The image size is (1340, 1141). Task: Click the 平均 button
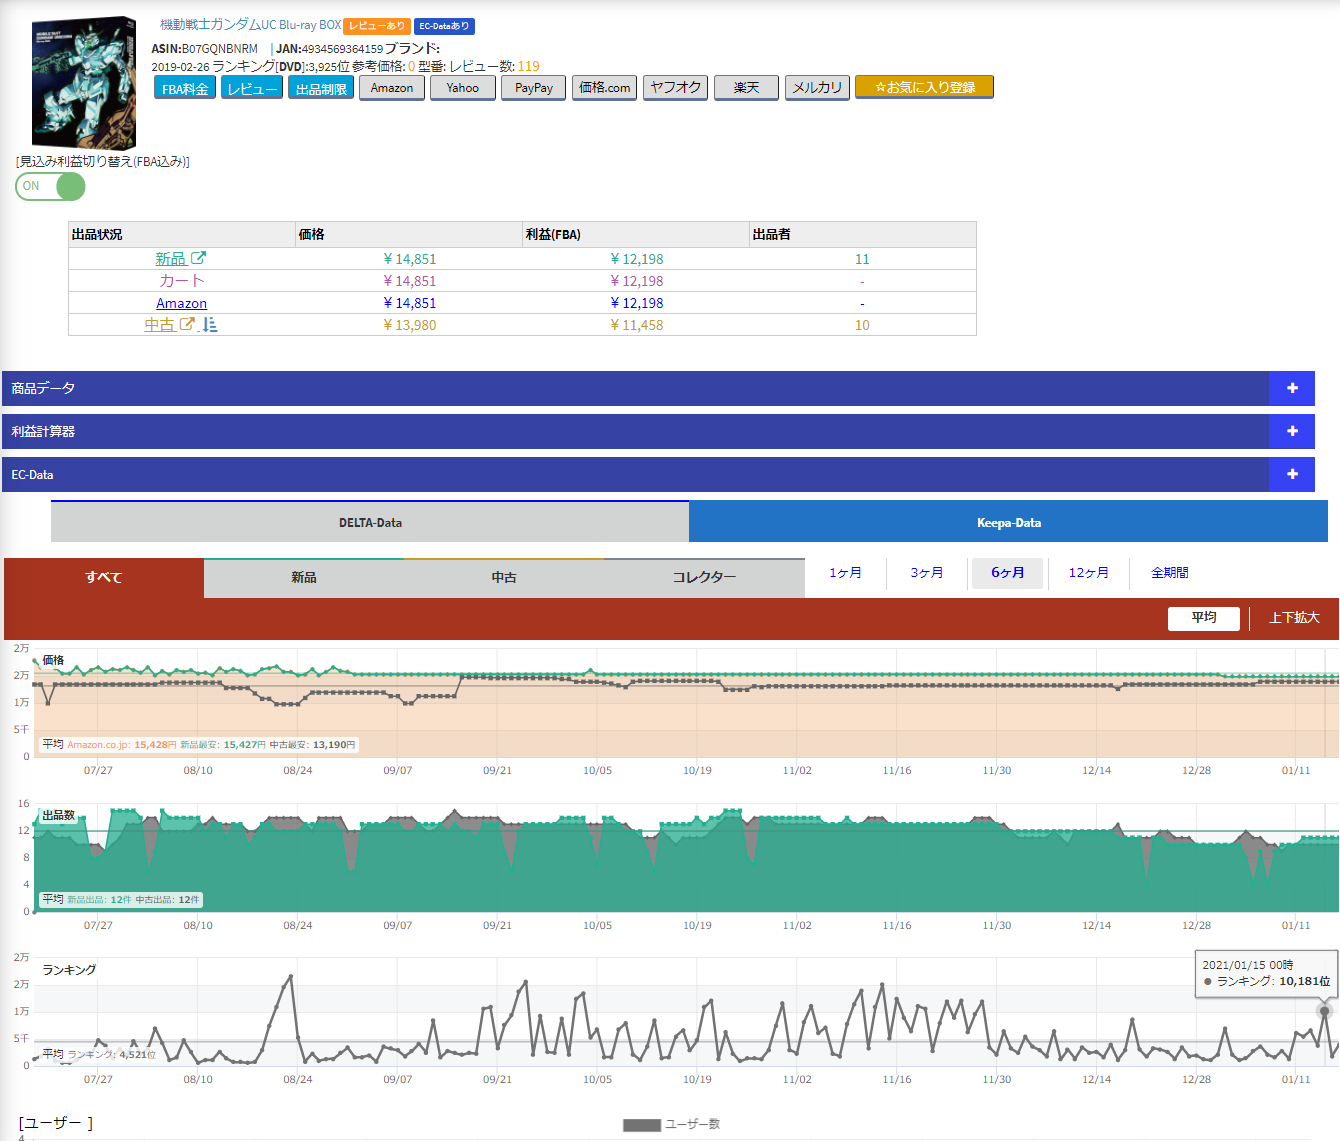pyautogui.click(x=1204, y=618)
